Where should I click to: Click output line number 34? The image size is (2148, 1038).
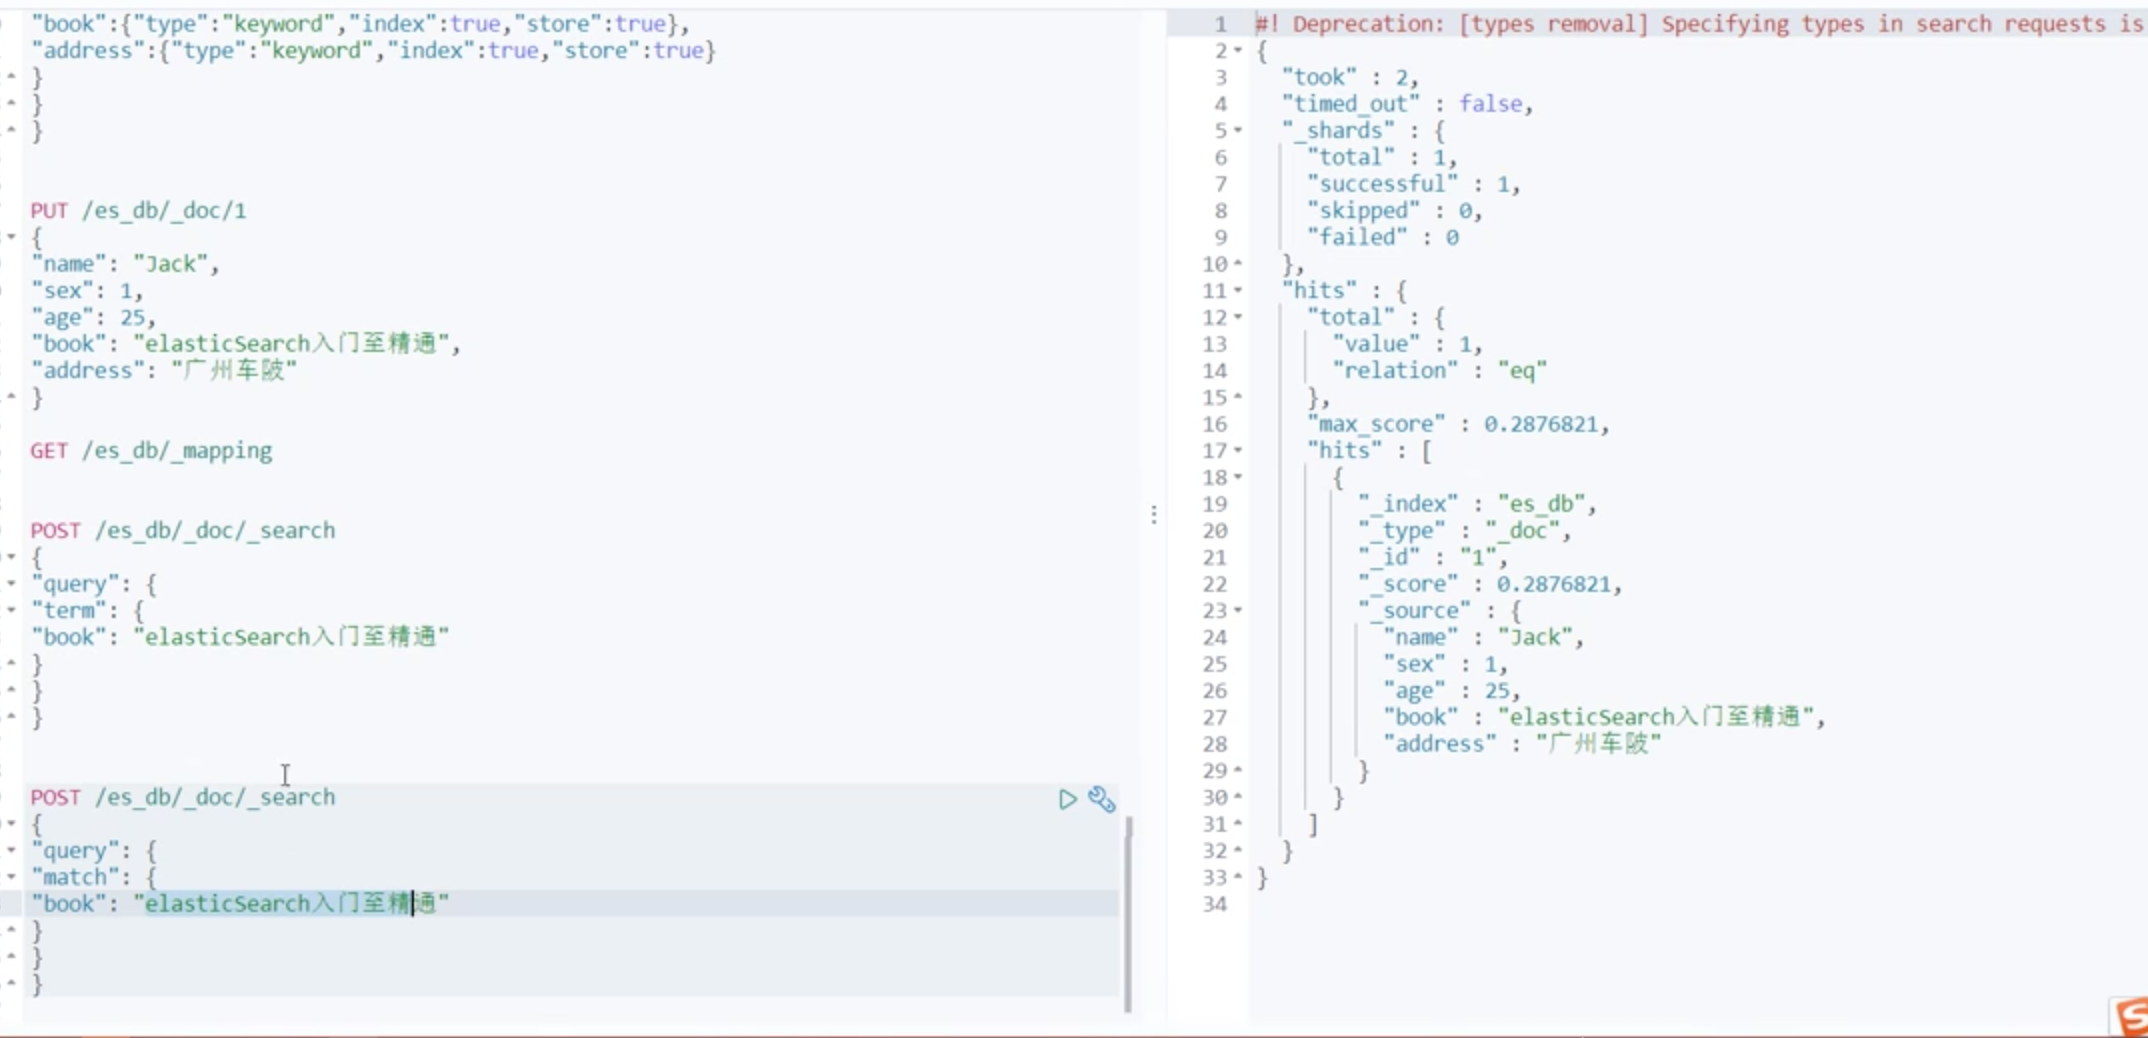click(1214, 904)
